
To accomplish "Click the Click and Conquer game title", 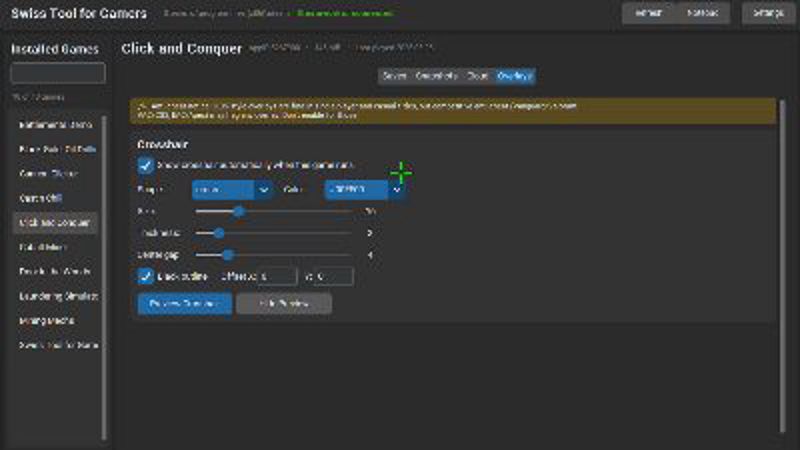I will click(182, 48).
